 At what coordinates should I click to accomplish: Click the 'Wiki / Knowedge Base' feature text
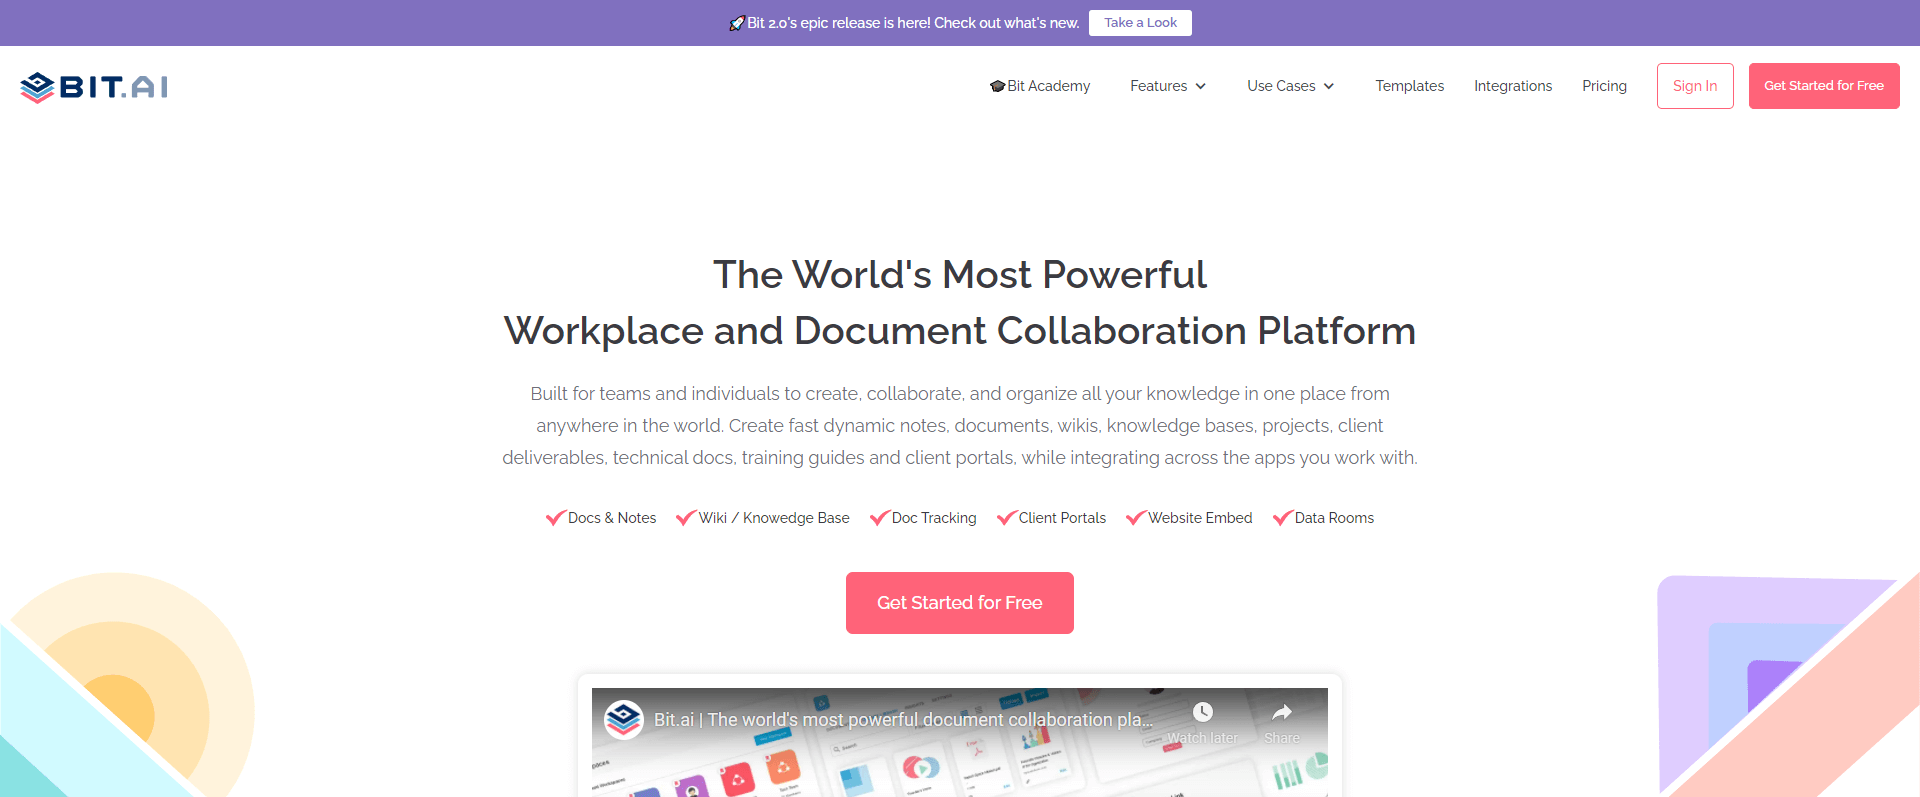pyautogui.click(x=774, y=518)
